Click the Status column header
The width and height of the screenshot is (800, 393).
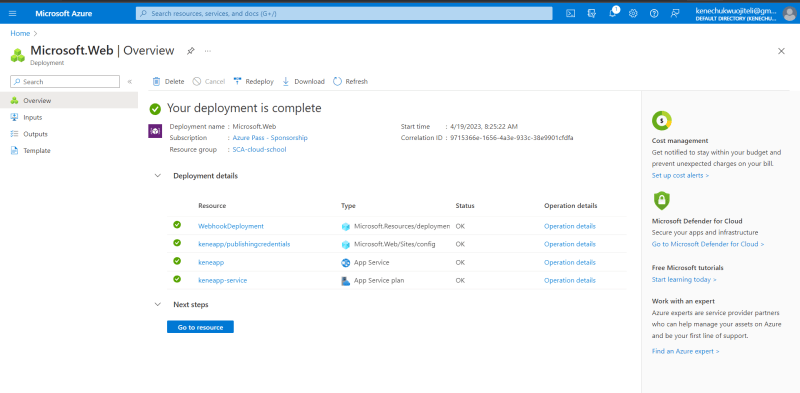click(465, 206)
